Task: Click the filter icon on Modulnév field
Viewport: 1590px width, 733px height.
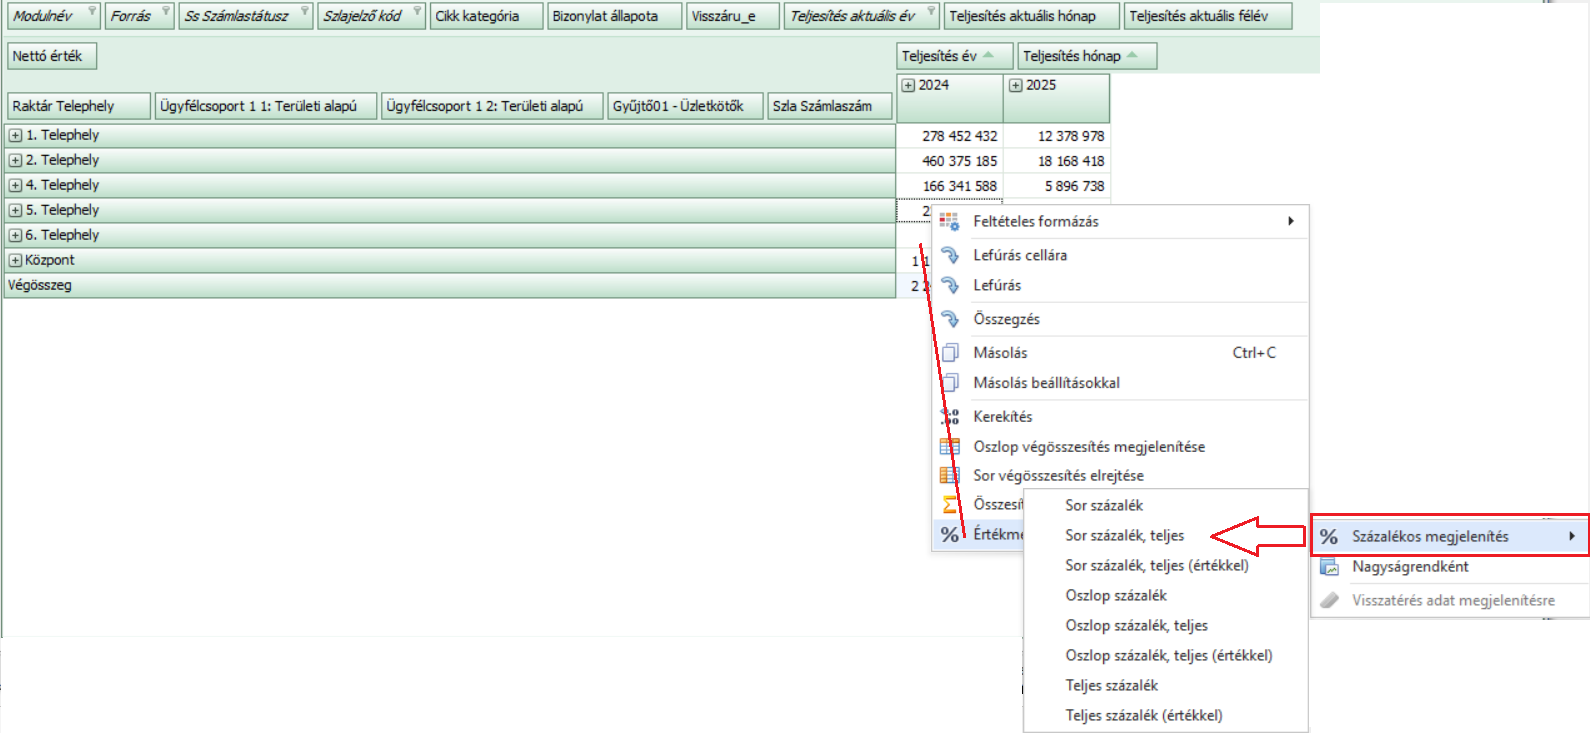Action: point(92,12)
